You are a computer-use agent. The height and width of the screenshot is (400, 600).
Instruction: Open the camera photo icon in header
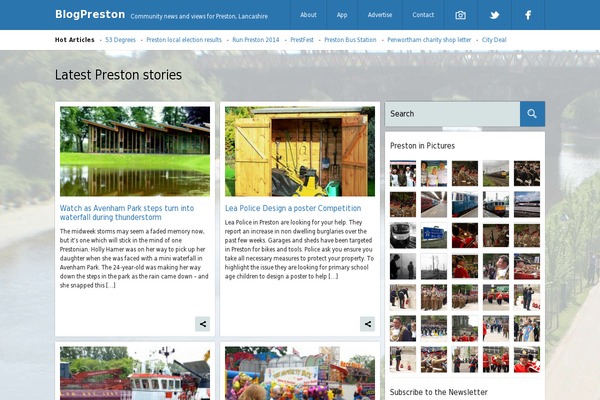(x=460, y=15)
